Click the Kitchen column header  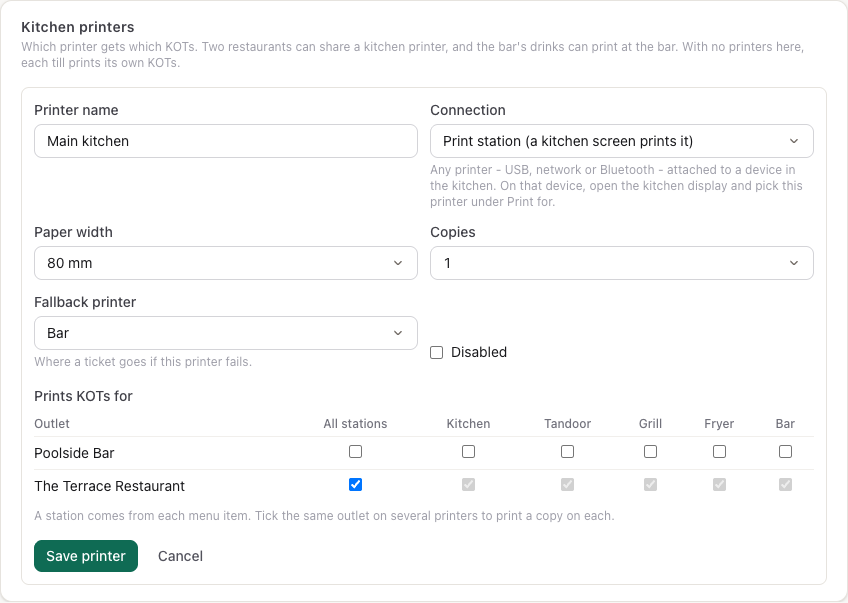pos(468,424)
